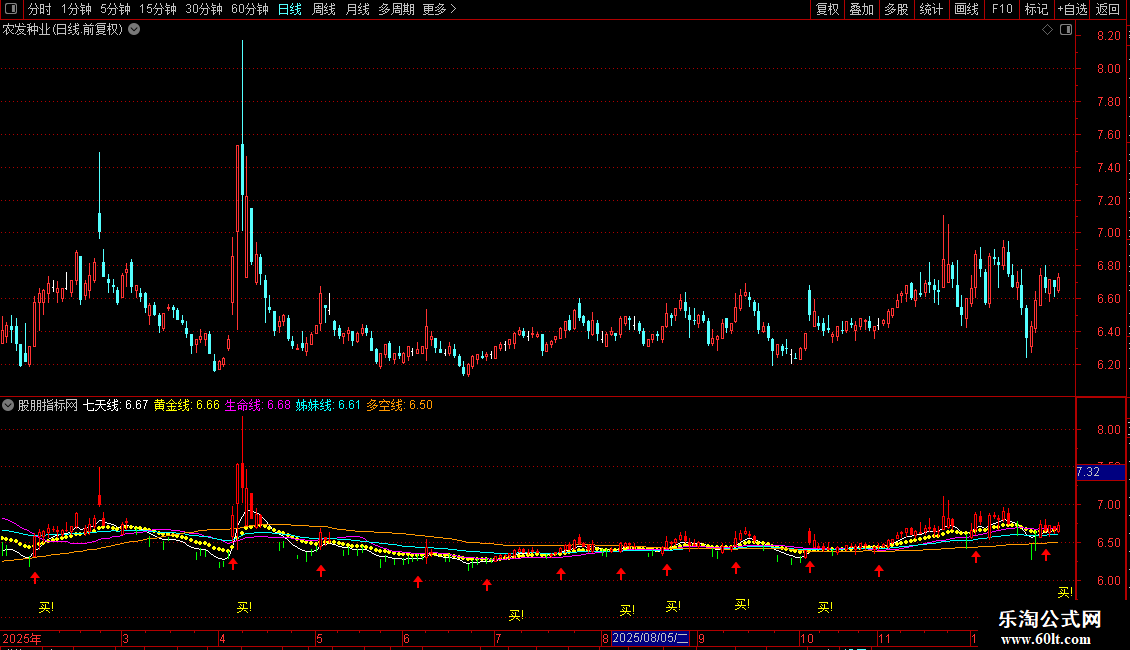Screen dimensions: 1130x650
Task: Click the diamond marker icon above the price axis
Action: (1048, 30)
